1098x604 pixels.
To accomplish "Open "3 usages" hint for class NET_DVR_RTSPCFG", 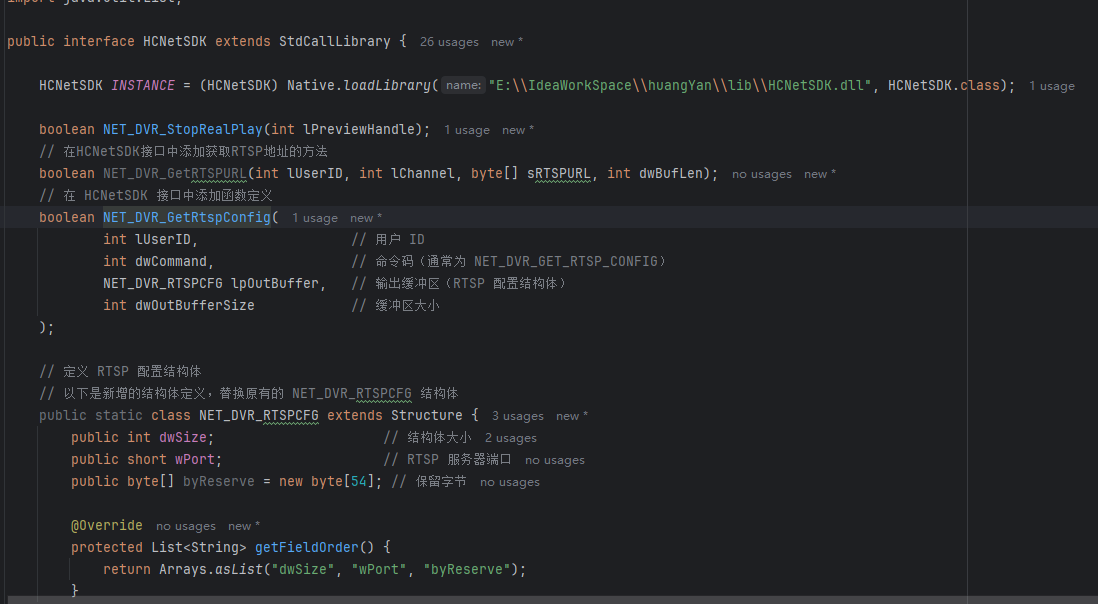I will click(x=517, y=416).
